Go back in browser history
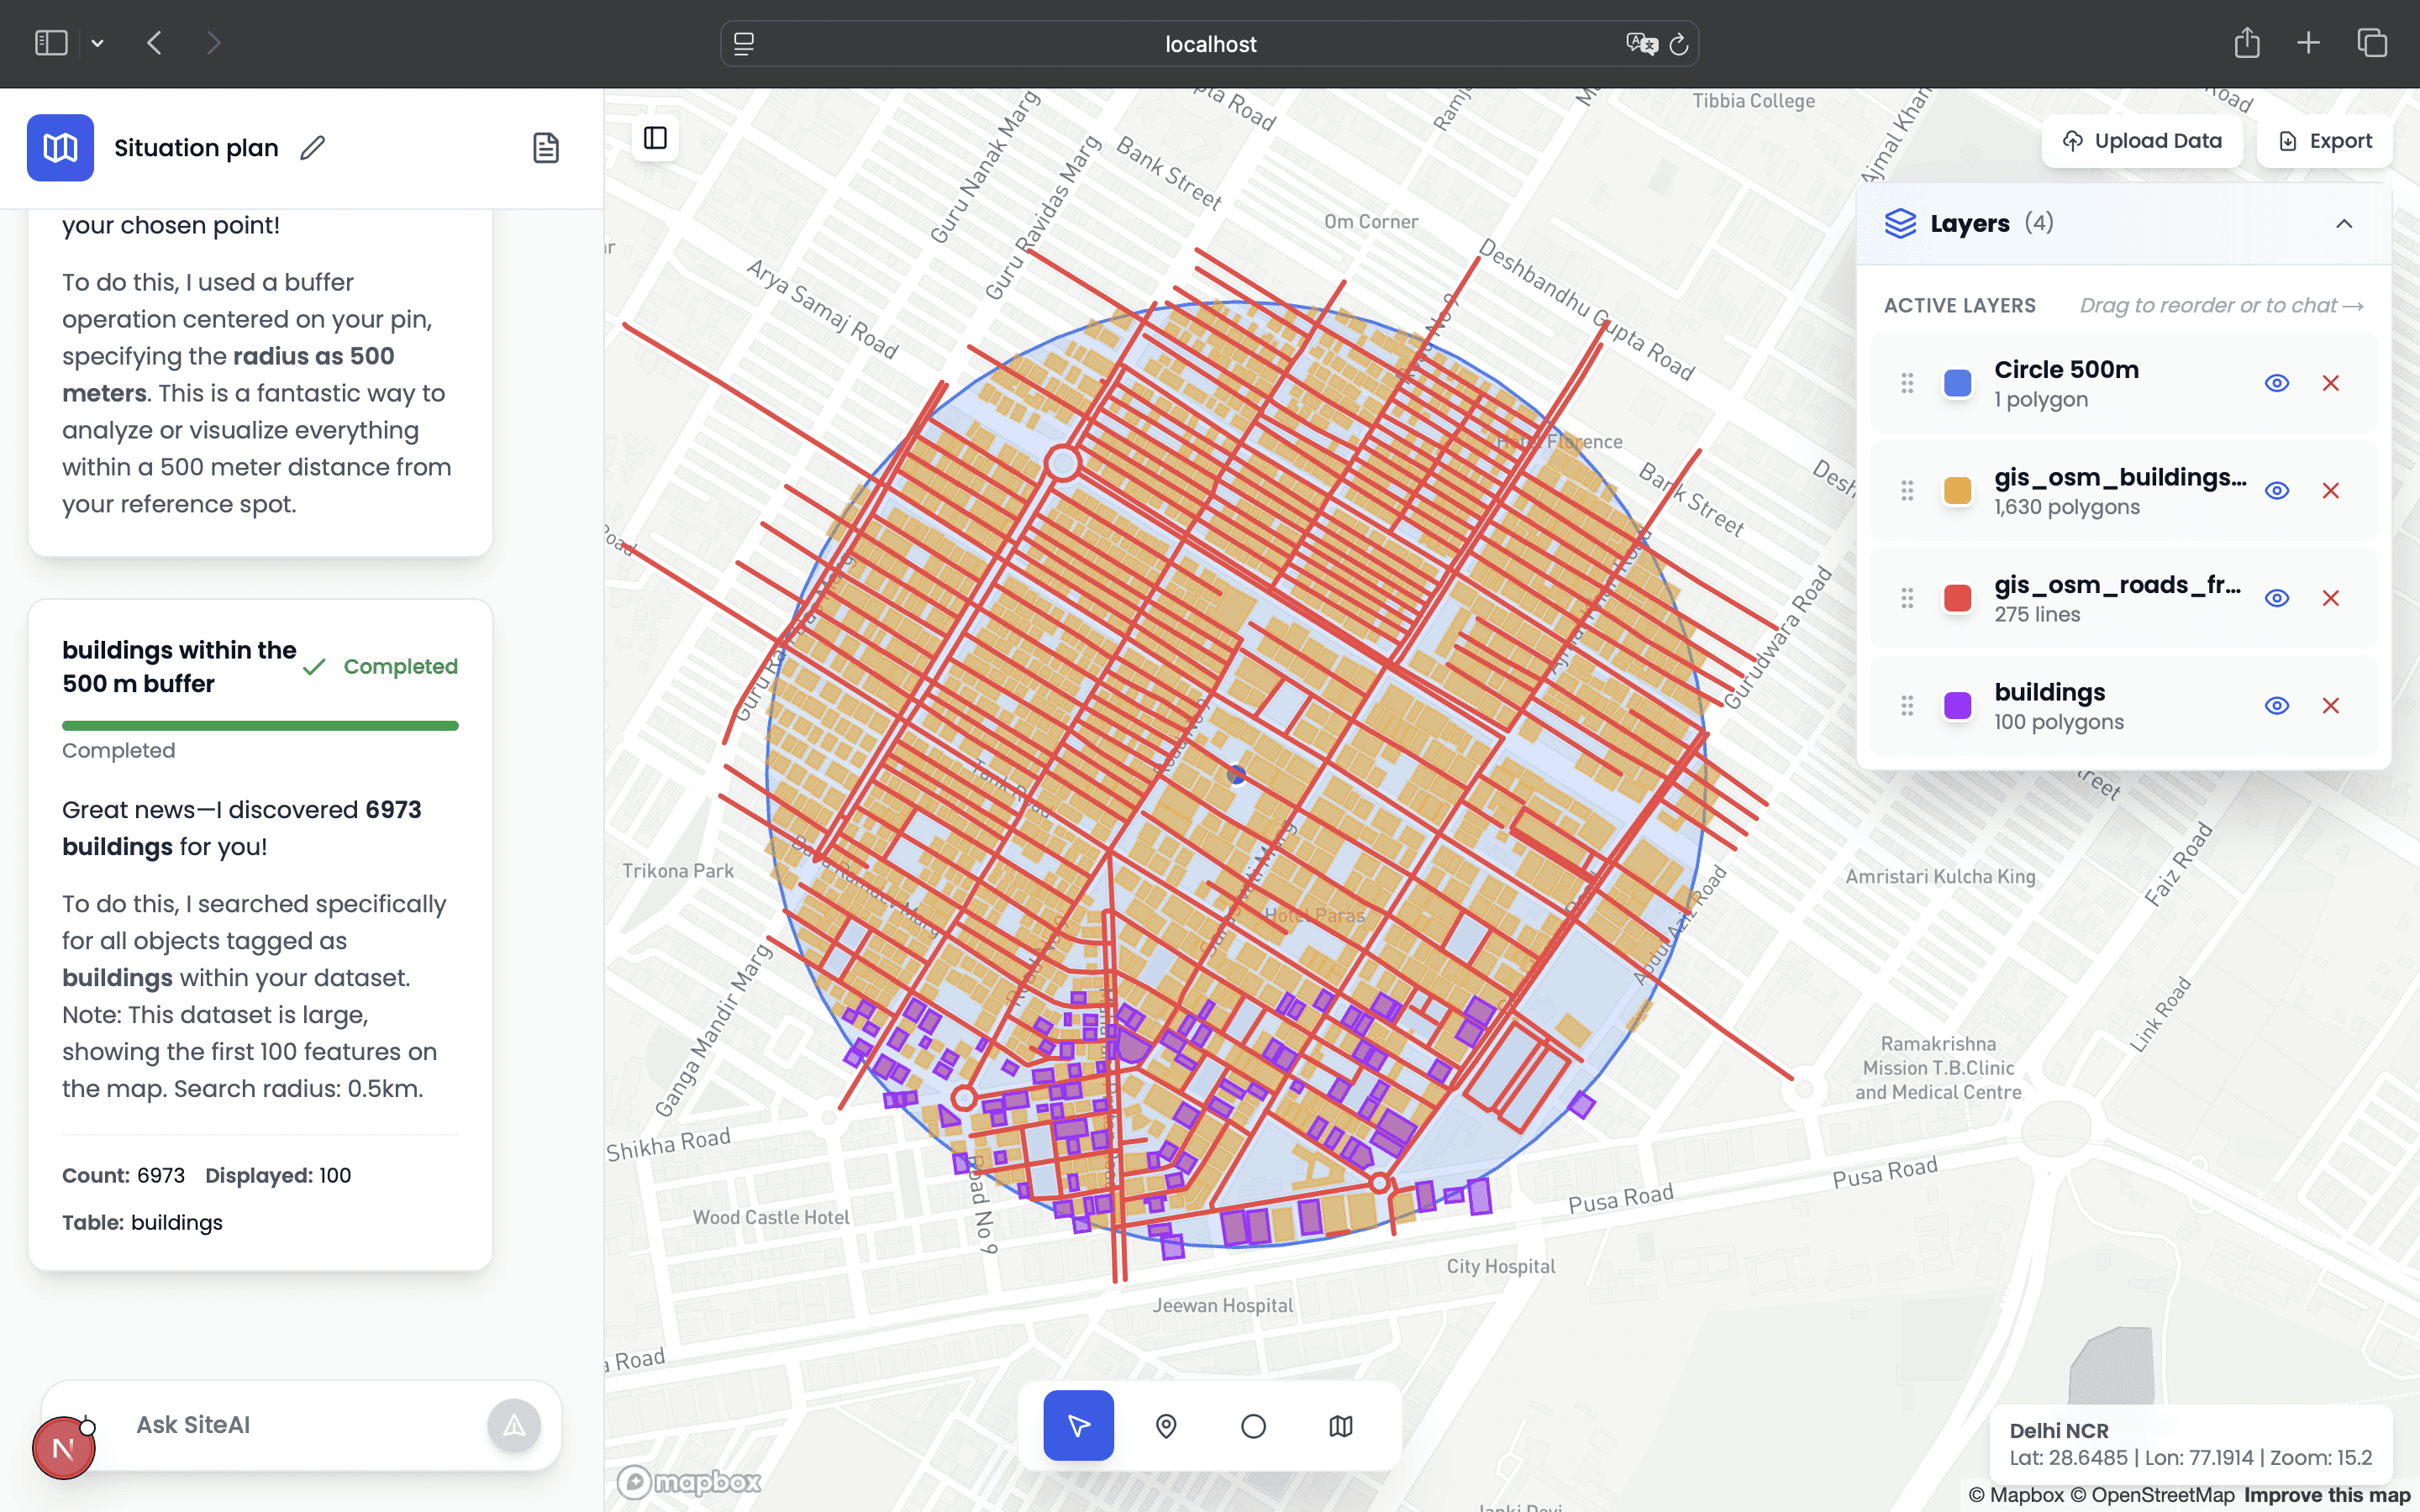The width and height of the screenshot is (2420, 1512). pyautogui.click(x=154, y=43)
